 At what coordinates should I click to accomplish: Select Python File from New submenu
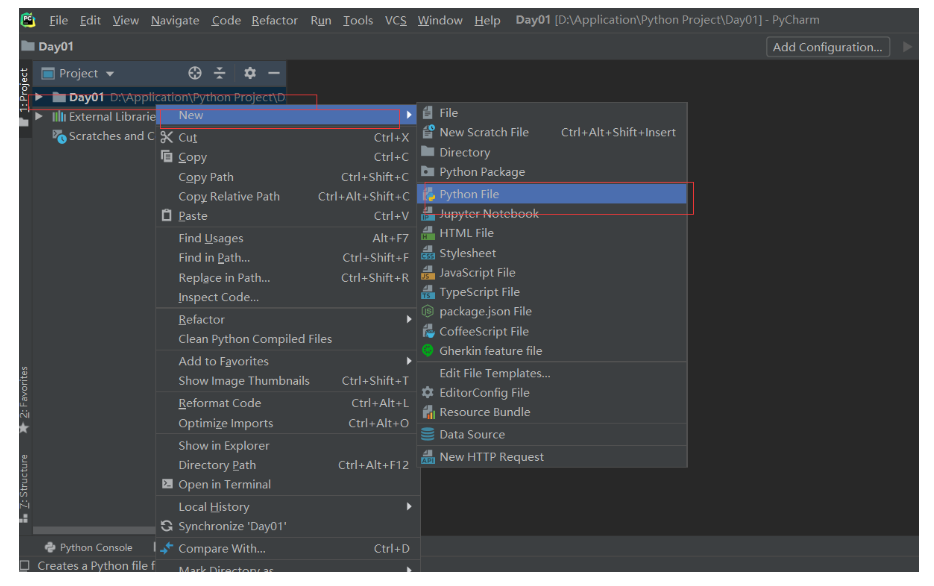[x=552, y=194]
